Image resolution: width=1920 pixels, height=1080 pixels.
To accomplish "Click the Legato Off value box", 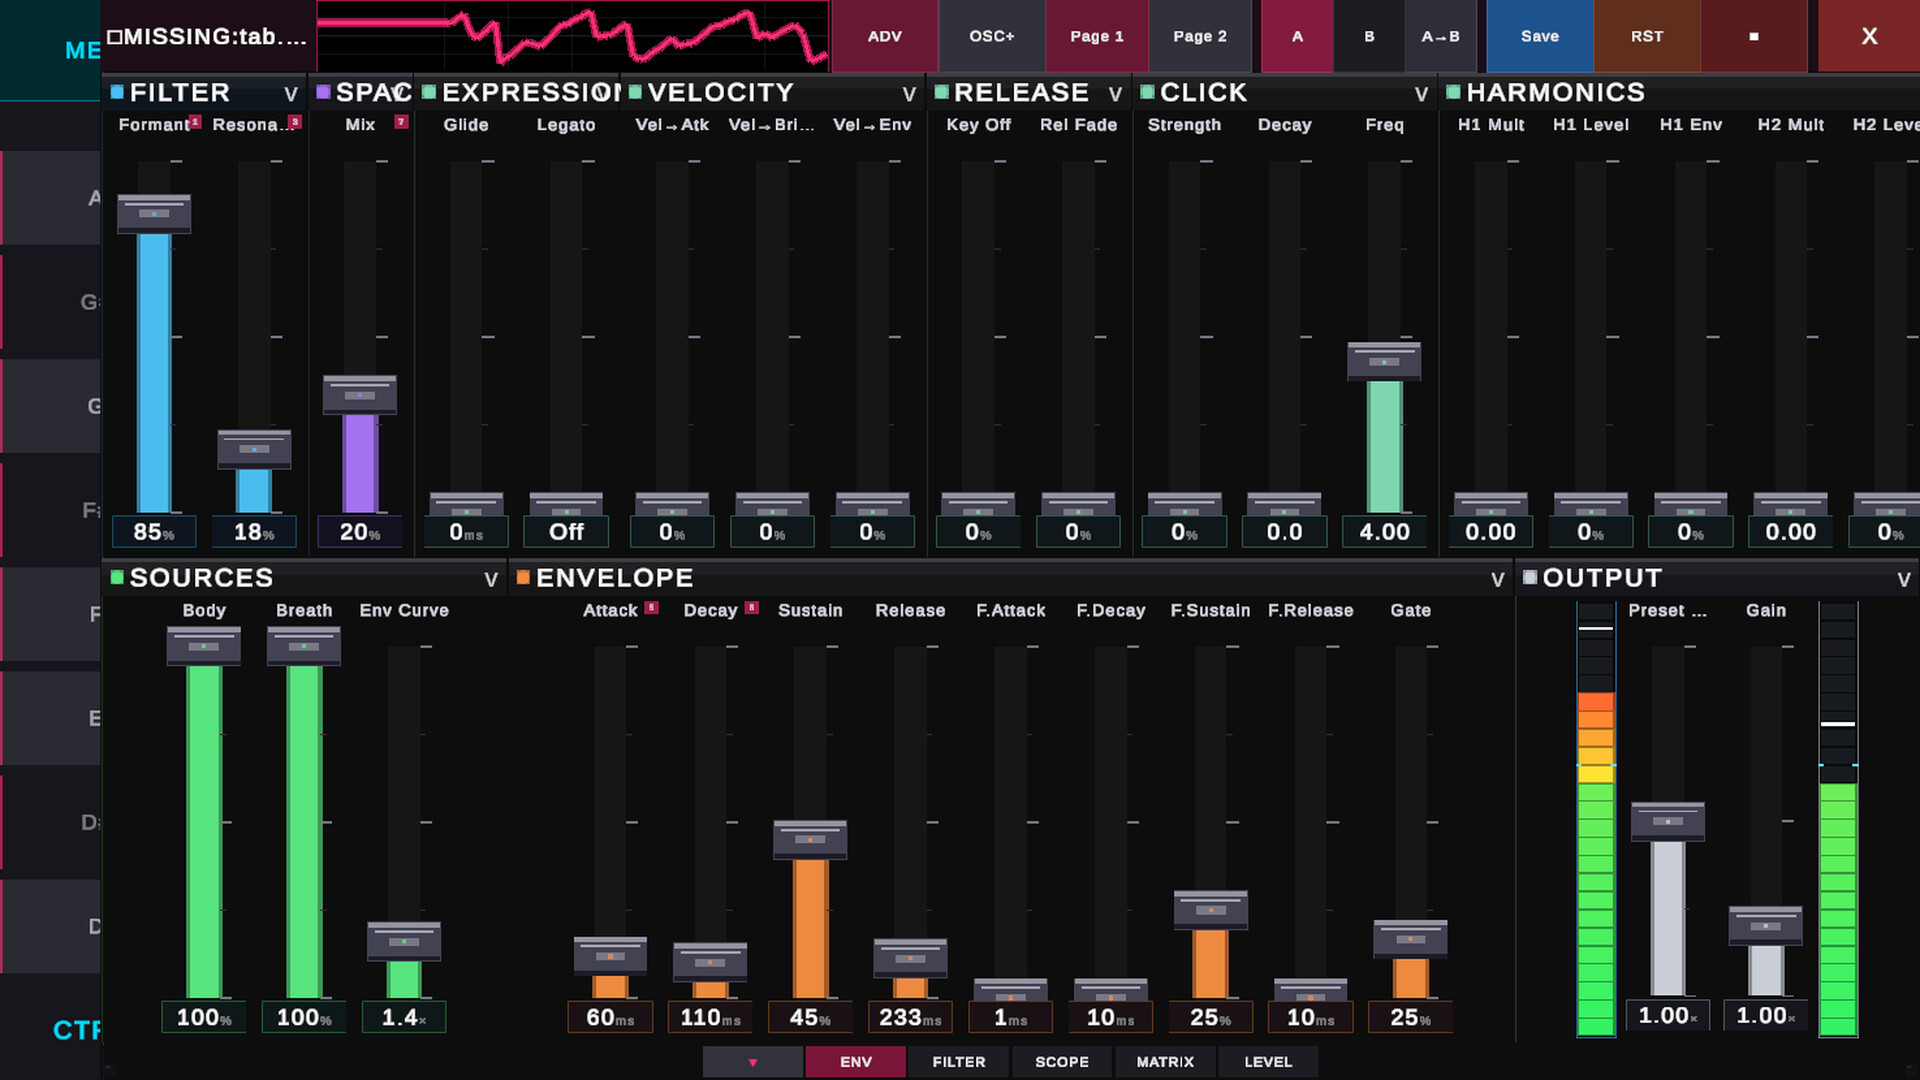I will pos(566,532).
